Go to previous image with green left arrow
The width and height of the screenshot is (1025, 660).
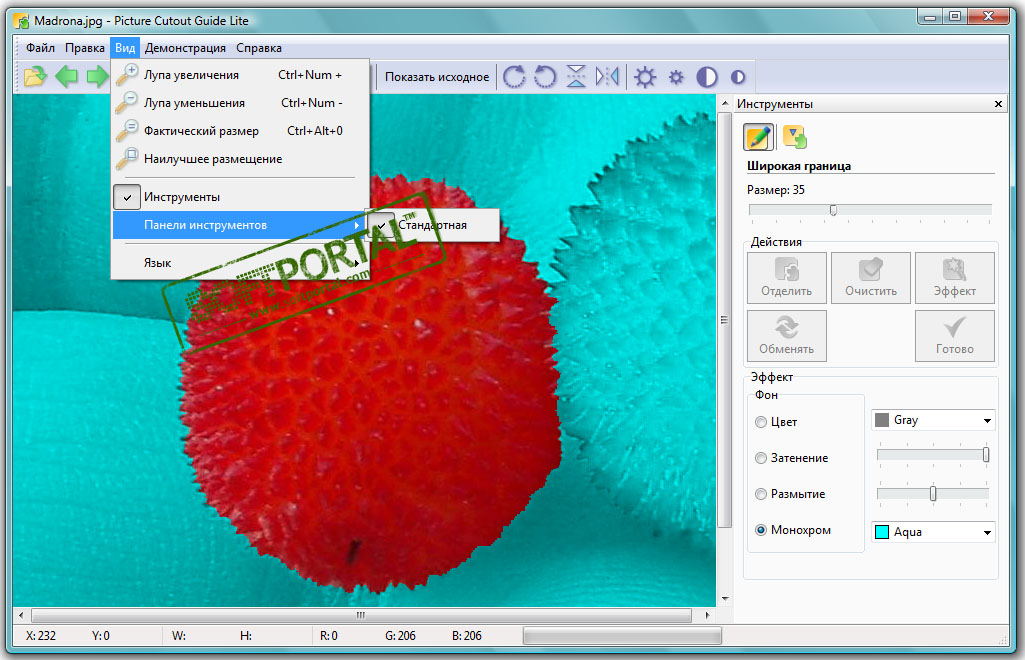pyautogui.click(x=66, y=77)
